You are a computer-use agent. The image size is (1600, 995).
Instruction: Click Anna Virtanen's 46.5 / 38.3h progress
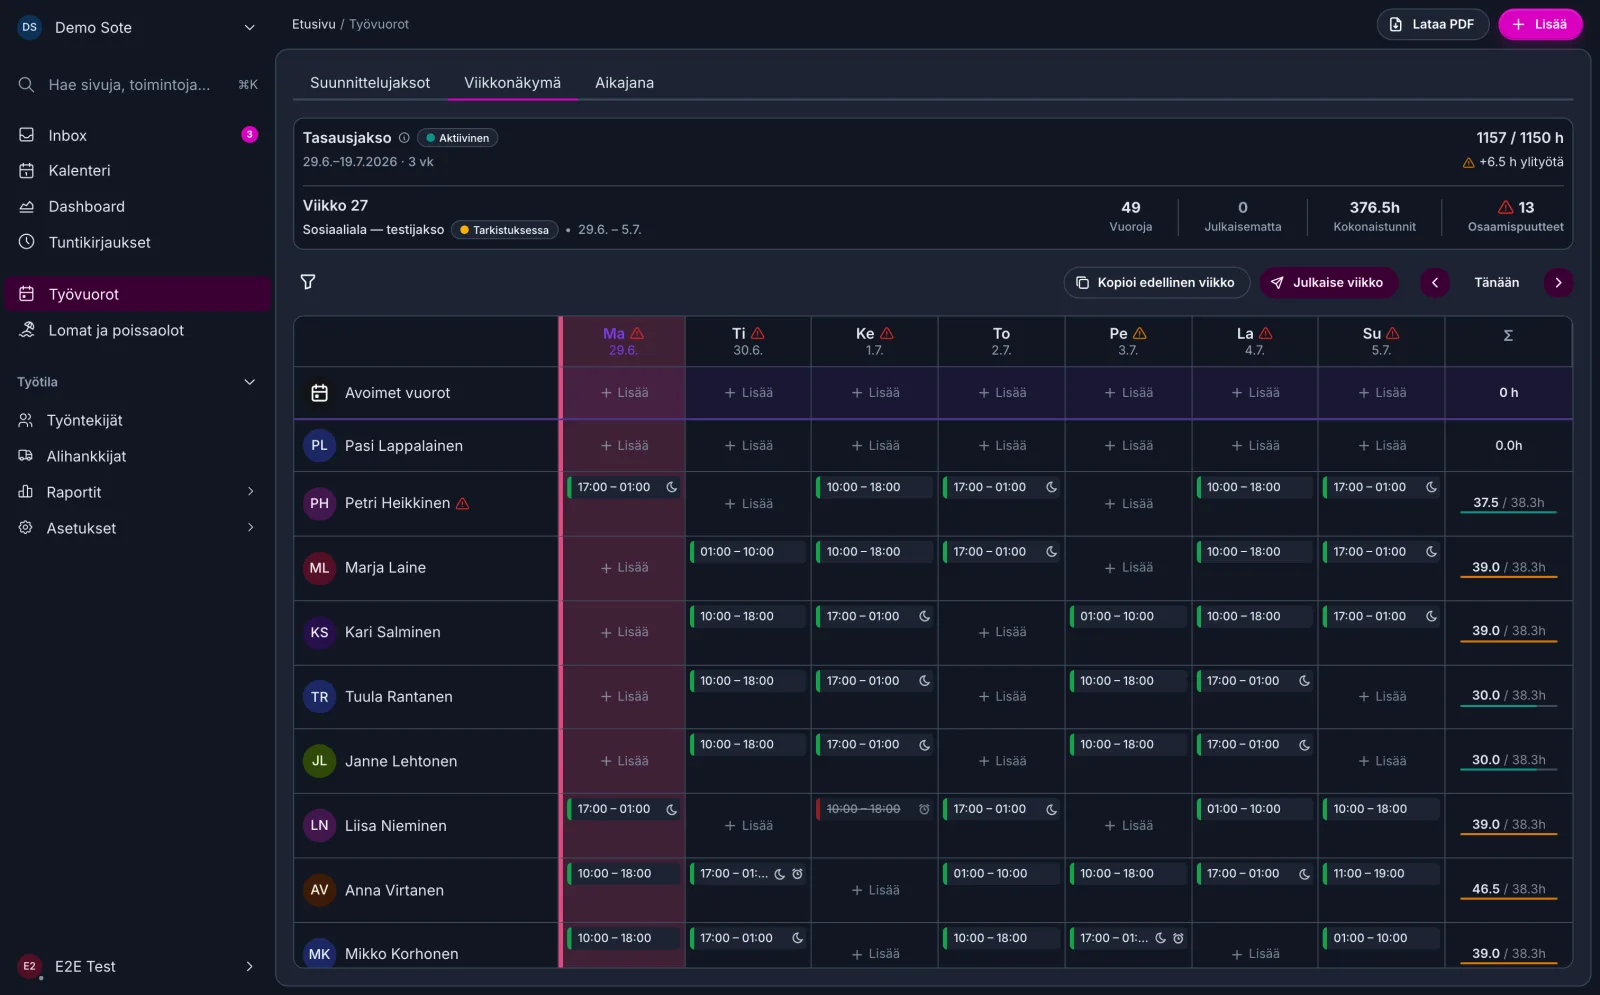(x=1508, y=890)
